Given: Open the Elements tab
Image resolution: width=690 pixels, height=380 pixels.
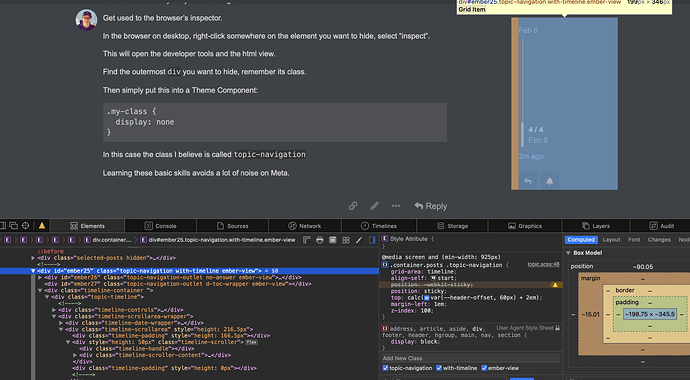Looking at the screenshot, I should (x=87, y=226).
